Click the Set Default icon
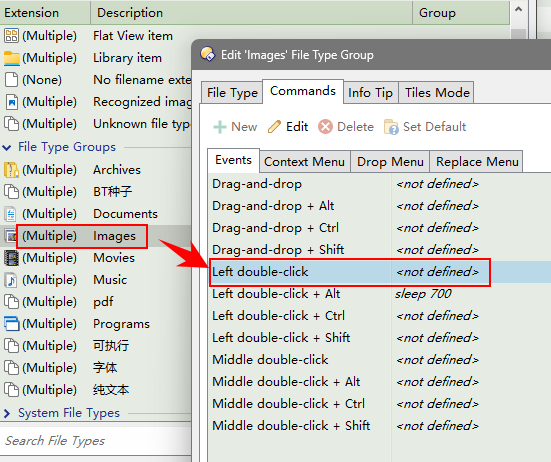Viewport: 551px width, 462px height. pos(391,127)
